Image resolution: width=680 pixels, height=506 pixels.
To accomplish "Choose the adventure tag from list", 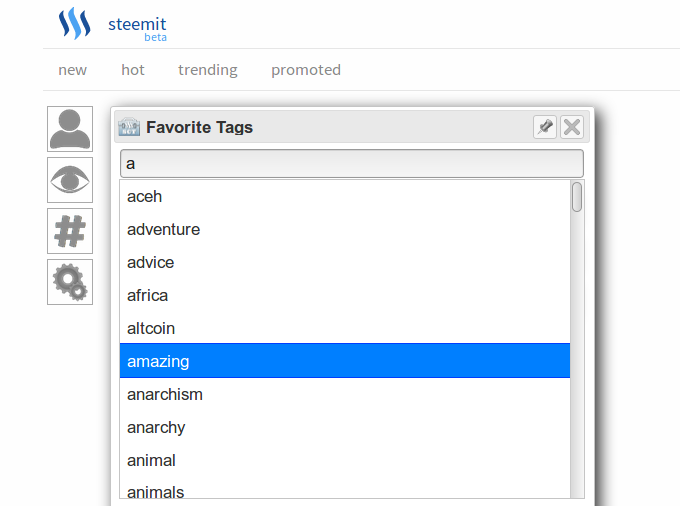I will [x=345, y=229].
